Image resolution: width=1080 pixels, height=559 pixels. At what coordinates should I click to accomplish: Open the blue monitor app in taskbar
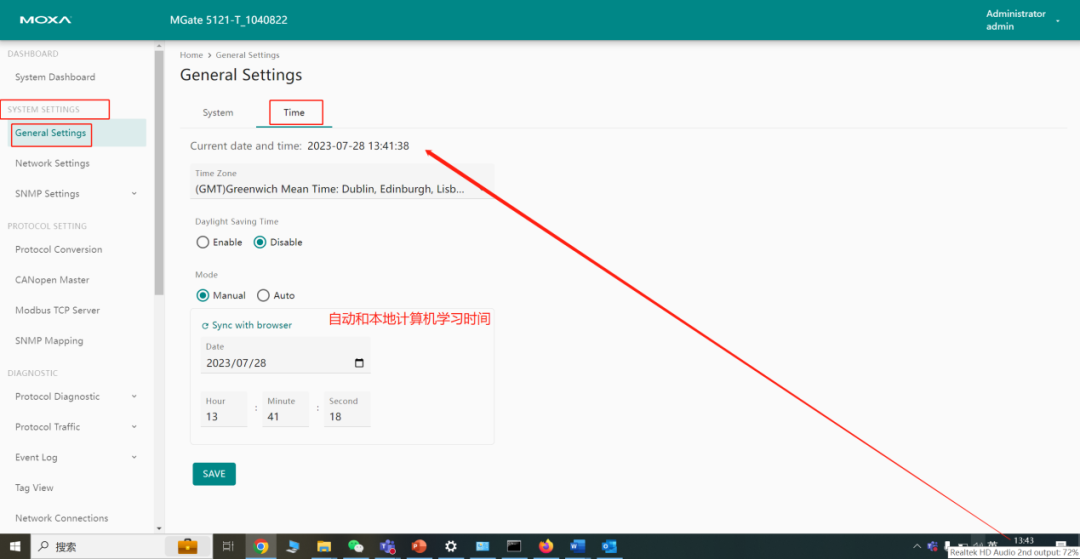tap(482, 547)
